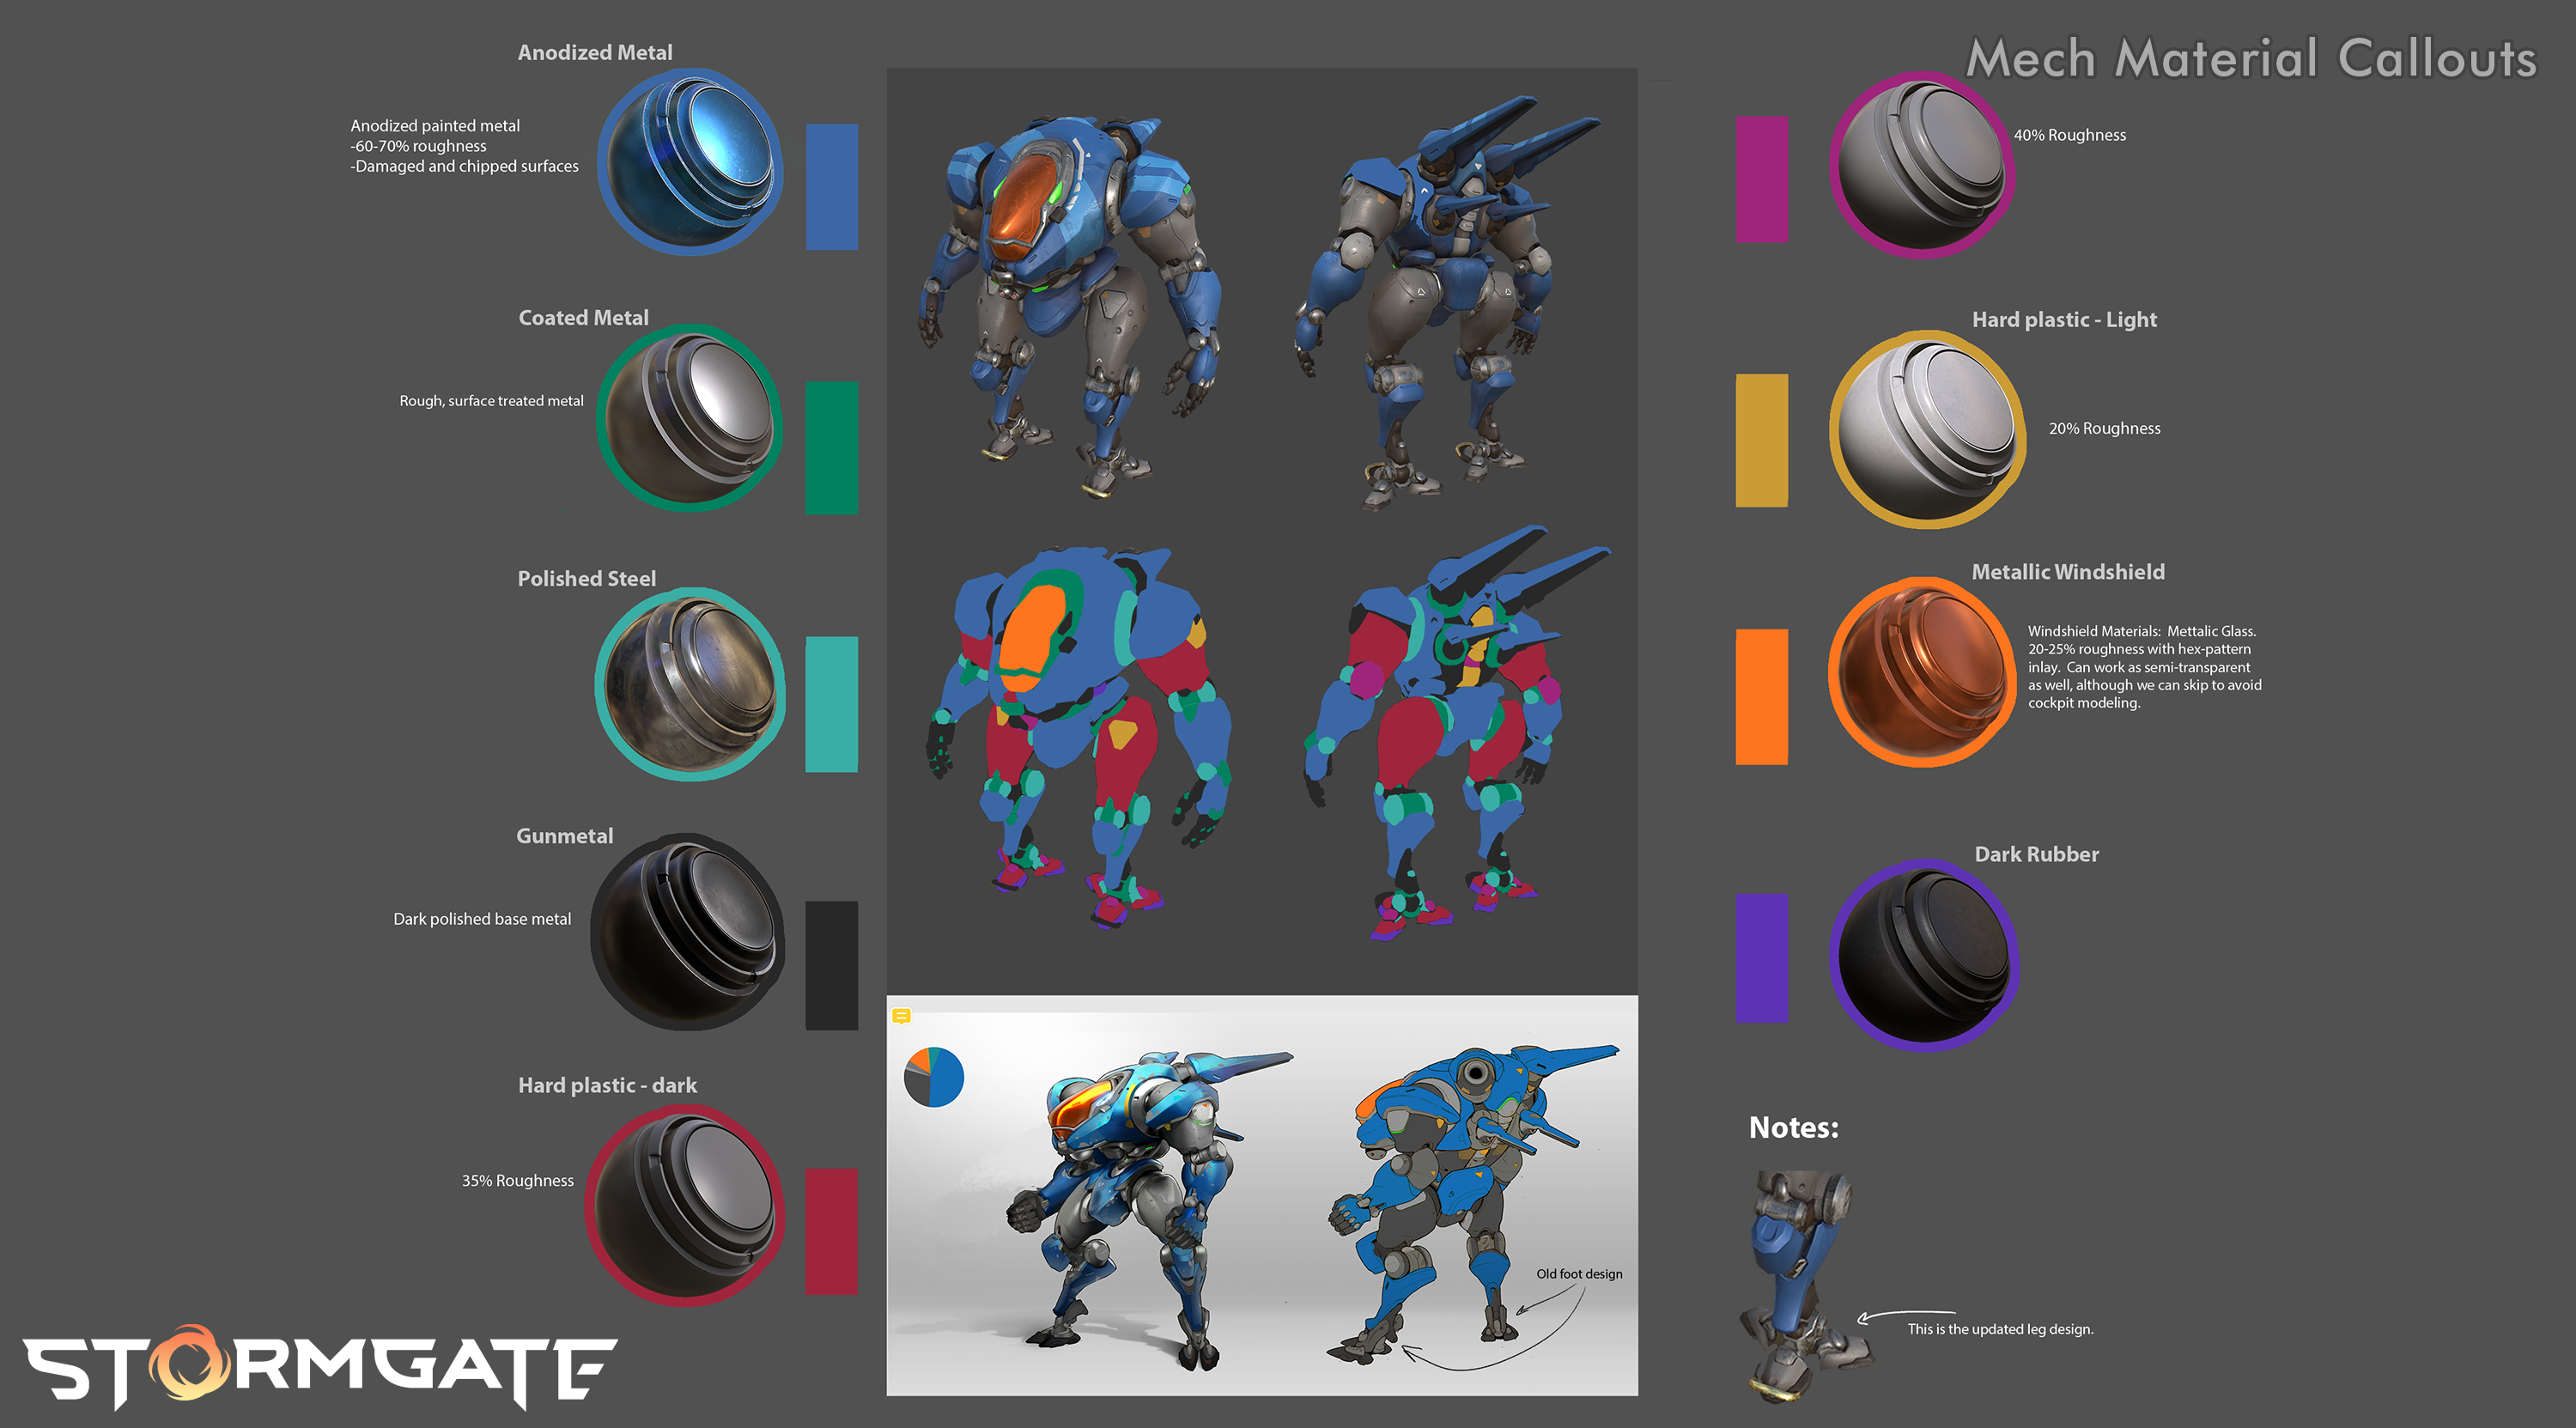
Task: Pick the green Coated Metal swatch
Action: 831,447
